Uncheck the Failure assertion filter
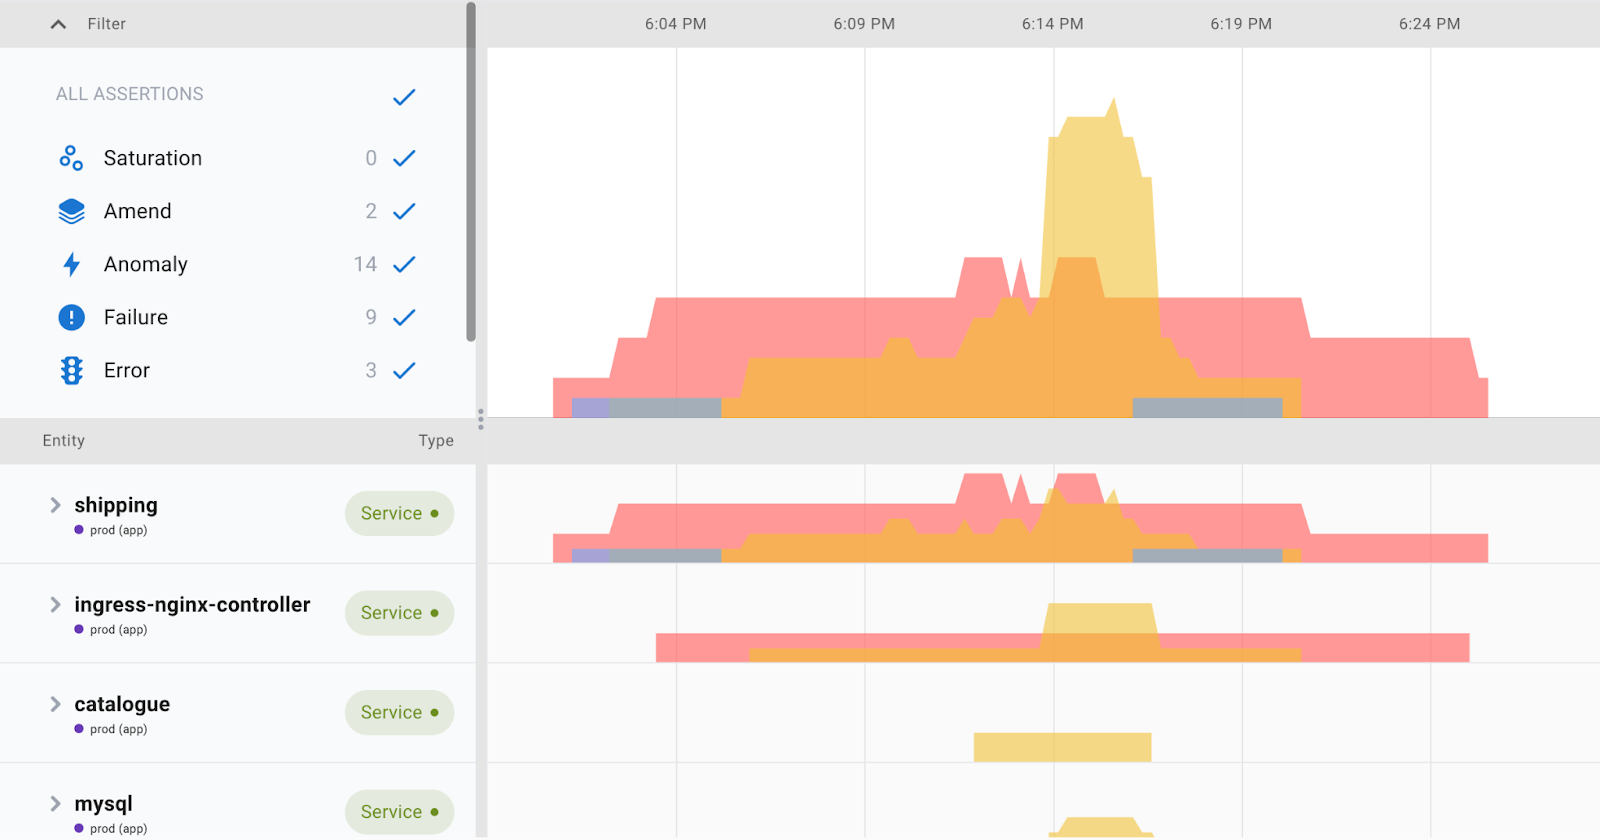The width and height of the screenshot is (1600, 840). 404,317
